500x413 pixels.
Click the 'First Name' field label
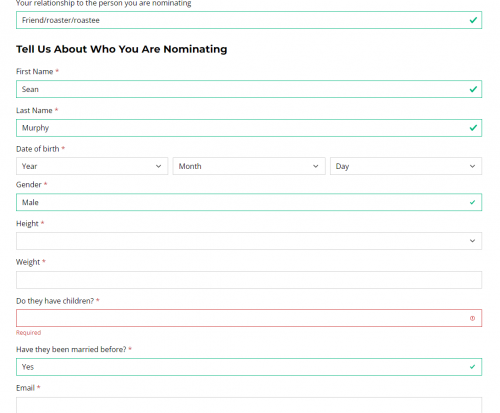click(x=35, y=72)
